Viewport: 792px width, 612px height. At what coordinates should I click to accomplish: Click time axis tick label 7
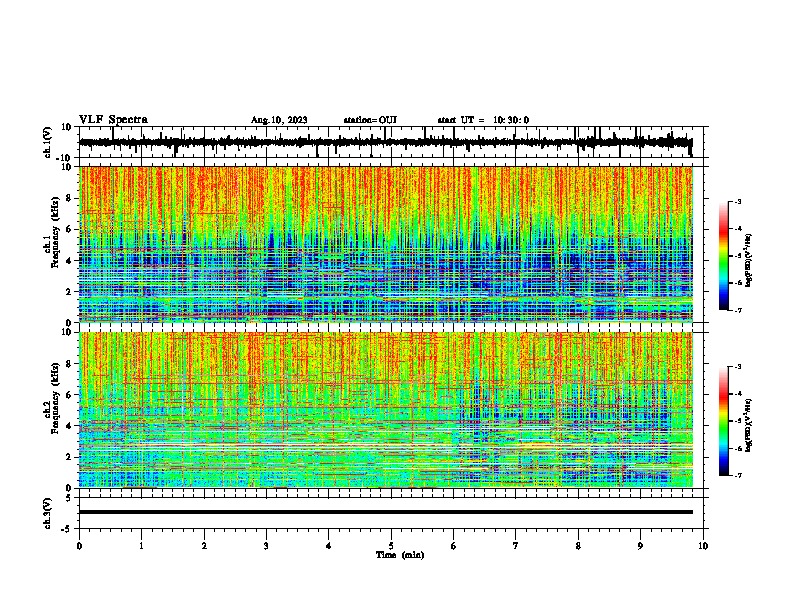pos(516,546)
